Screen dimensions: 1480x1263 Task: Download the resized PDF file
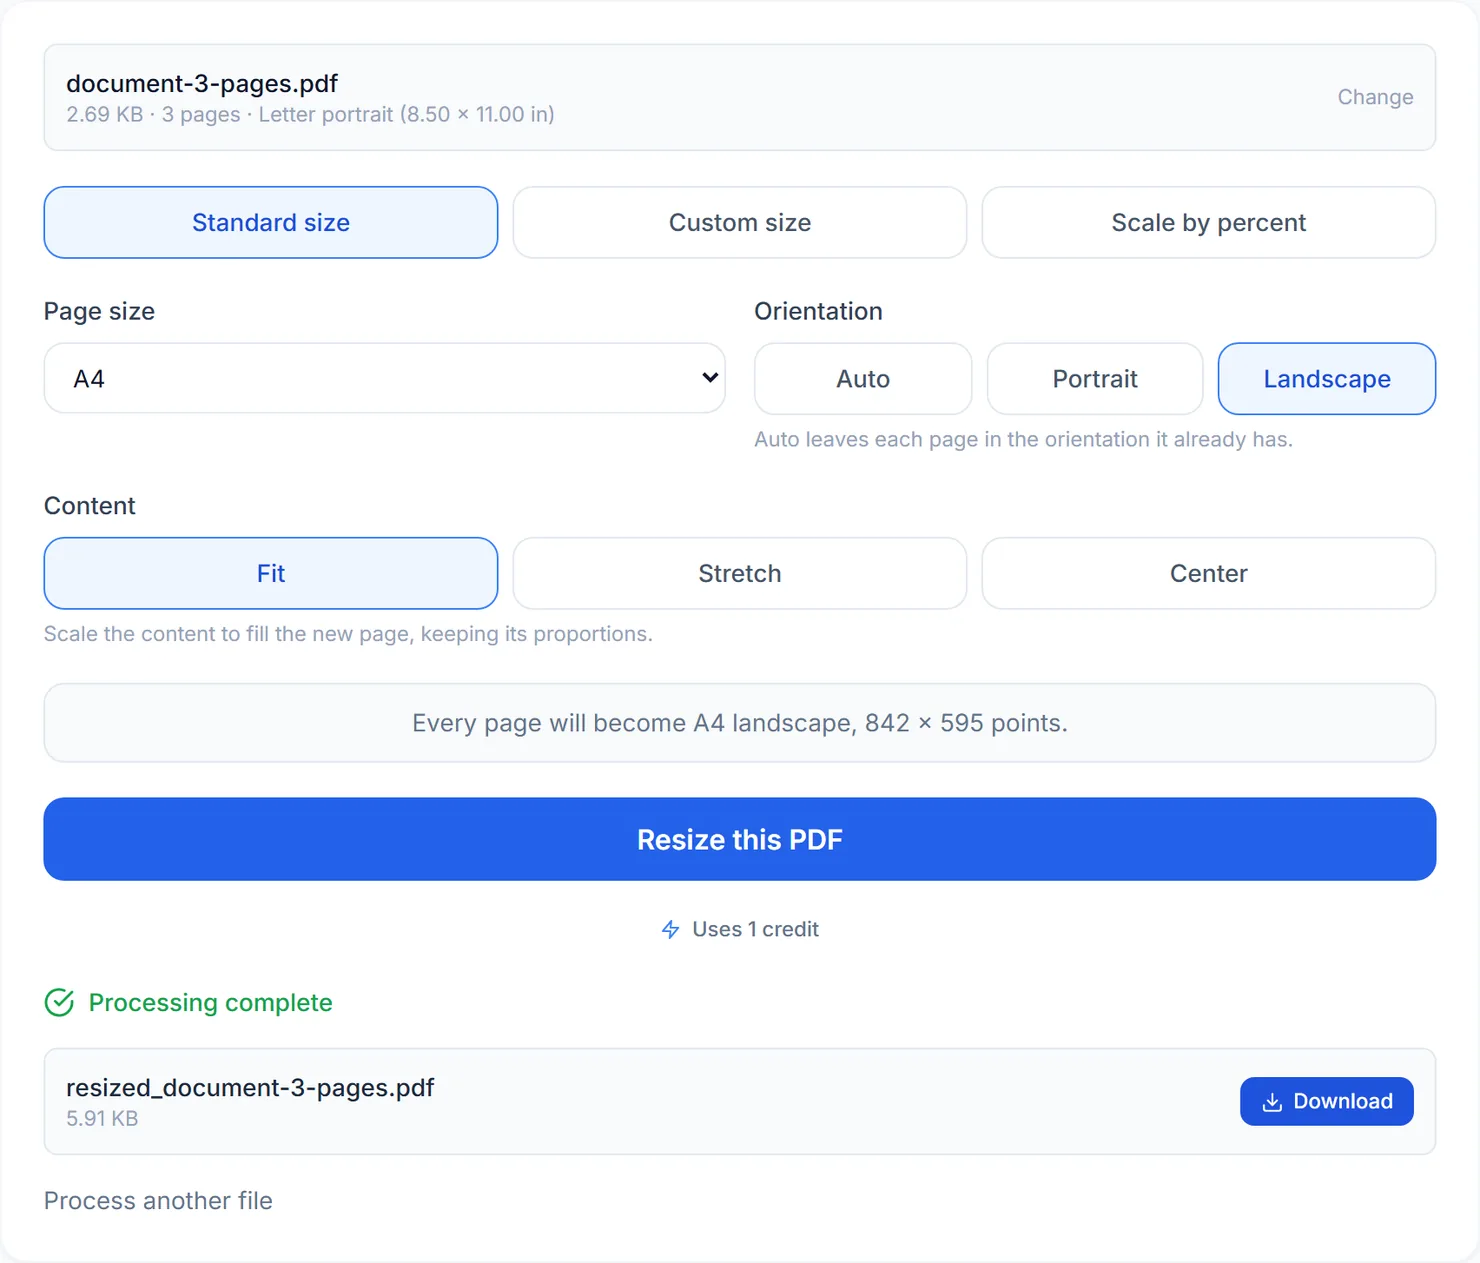tap(1327, 1101)
